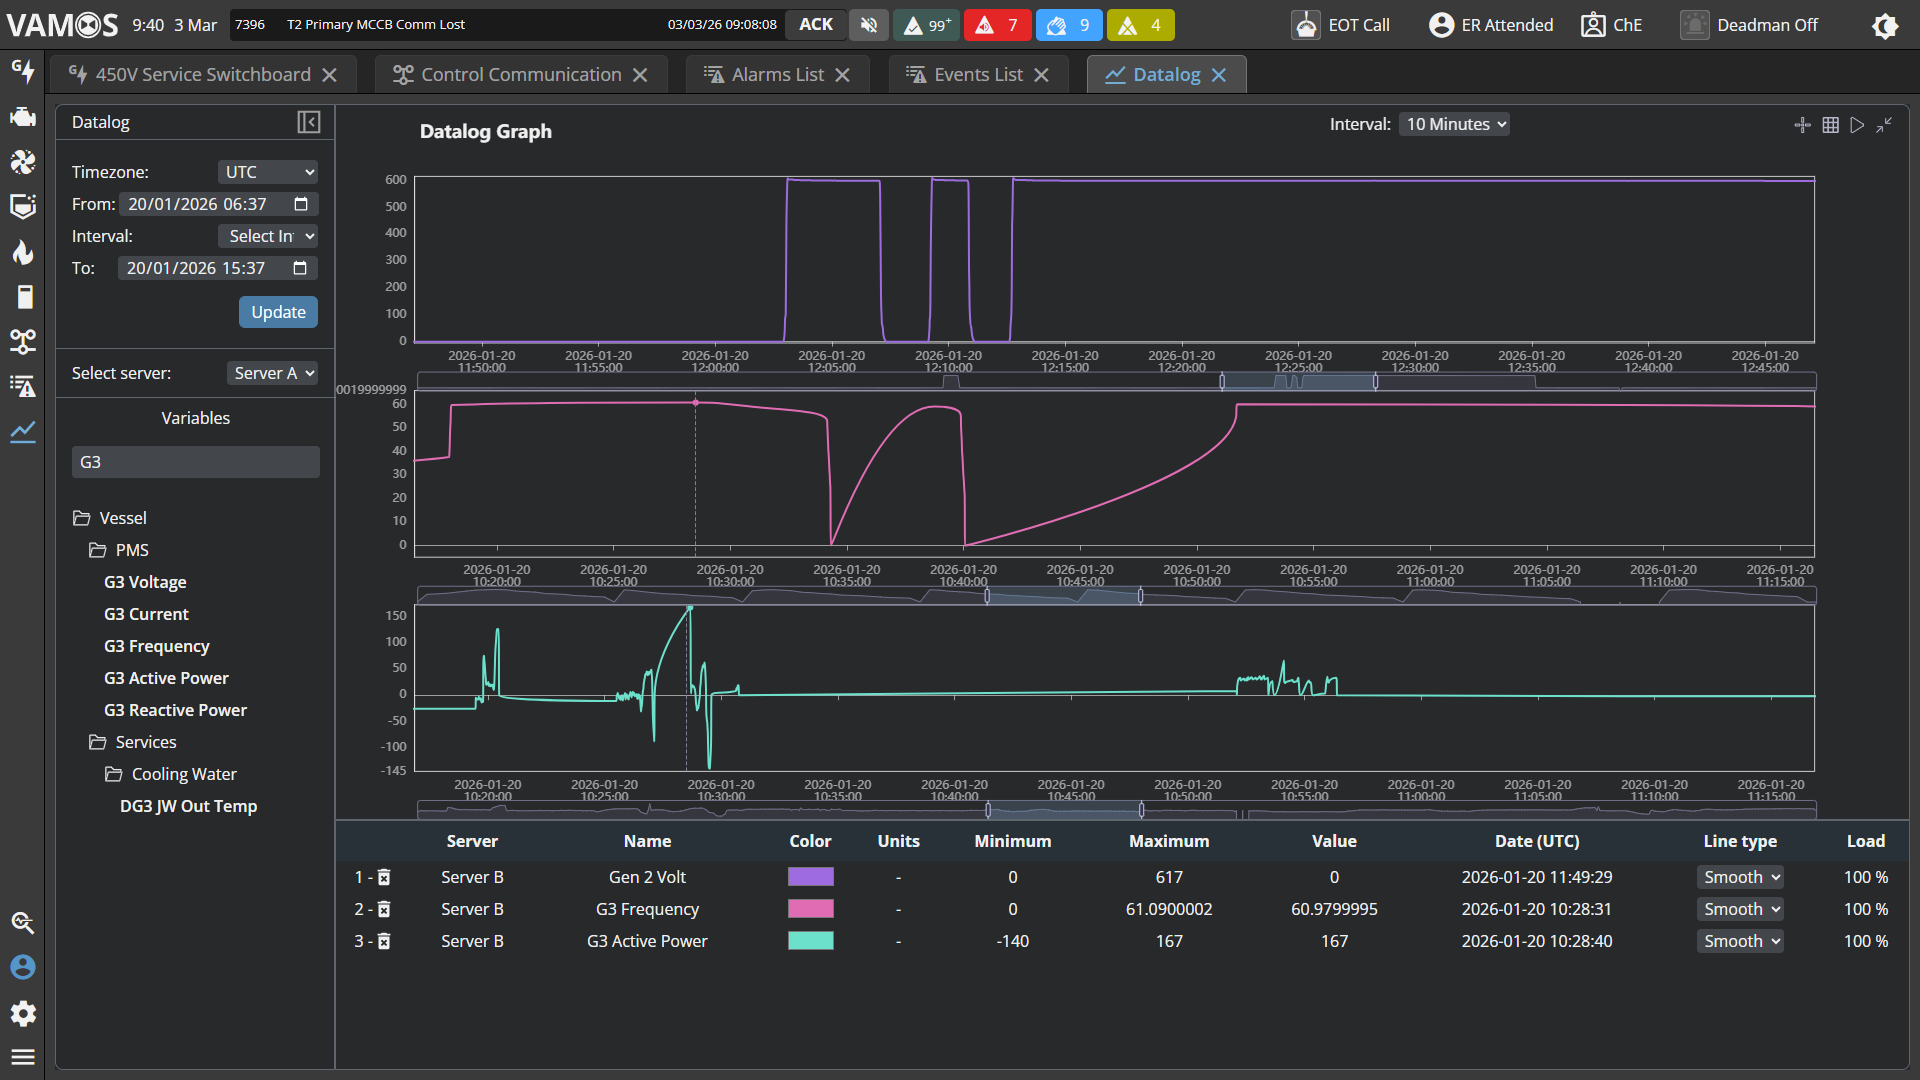Remove Gen 2 Volt row from graph
1920x1080 pixels.
point(384,877)
